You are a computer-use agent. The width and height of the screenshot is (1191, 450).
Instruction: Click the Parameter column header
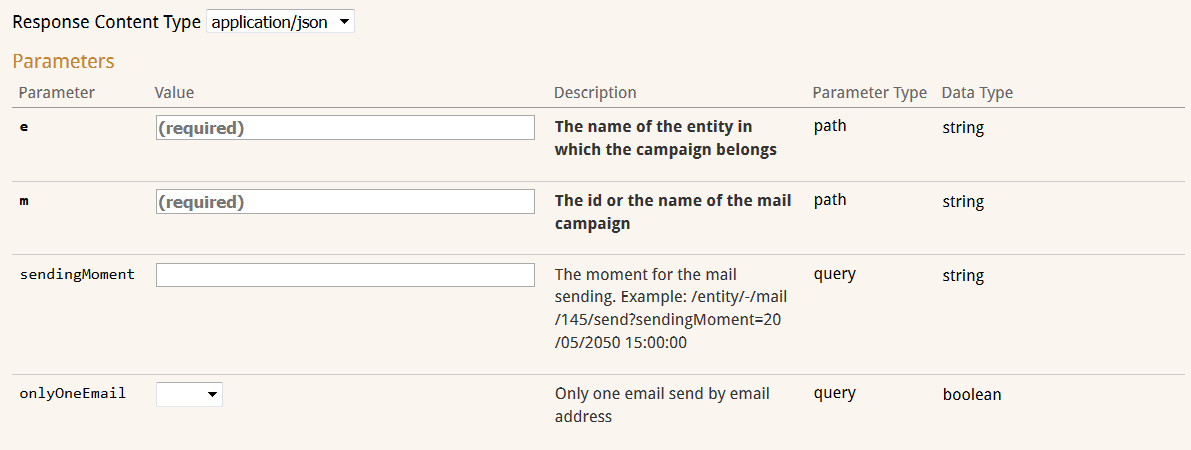click(x=56, y=93)
